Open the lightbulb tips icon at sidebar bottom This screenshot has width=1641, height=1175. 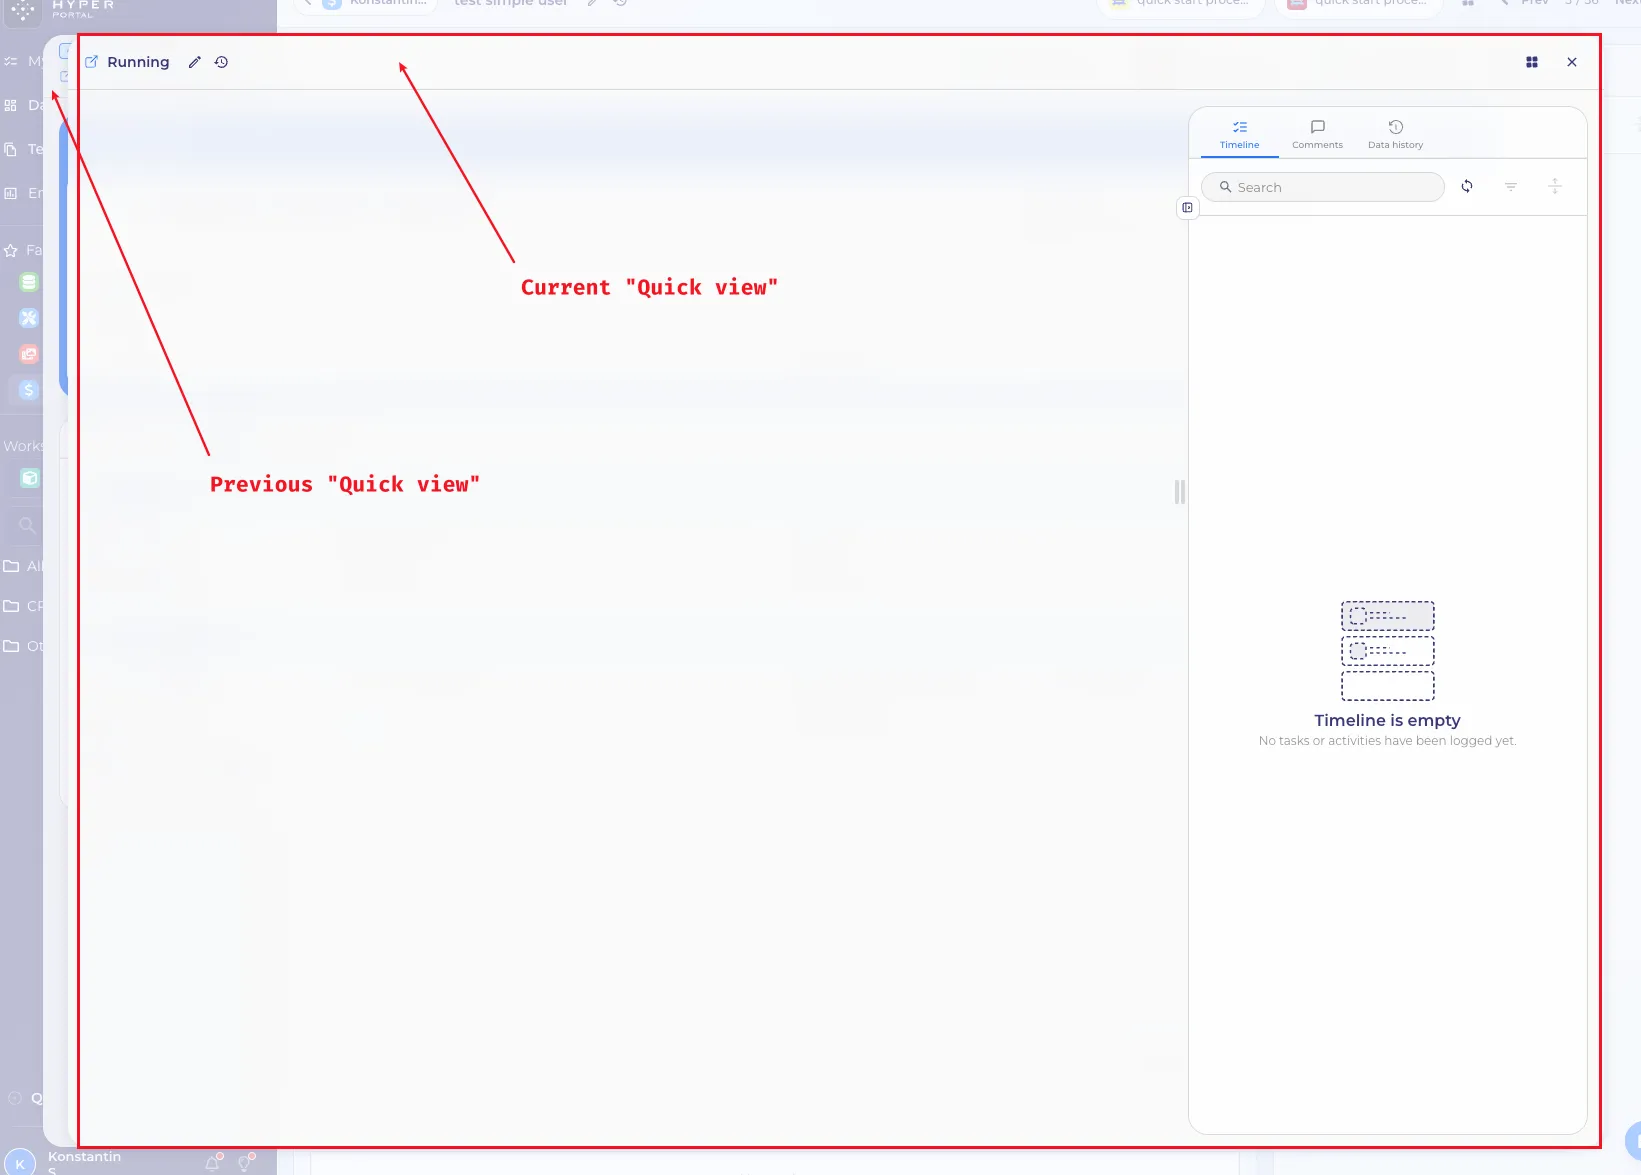(245, 1162)
